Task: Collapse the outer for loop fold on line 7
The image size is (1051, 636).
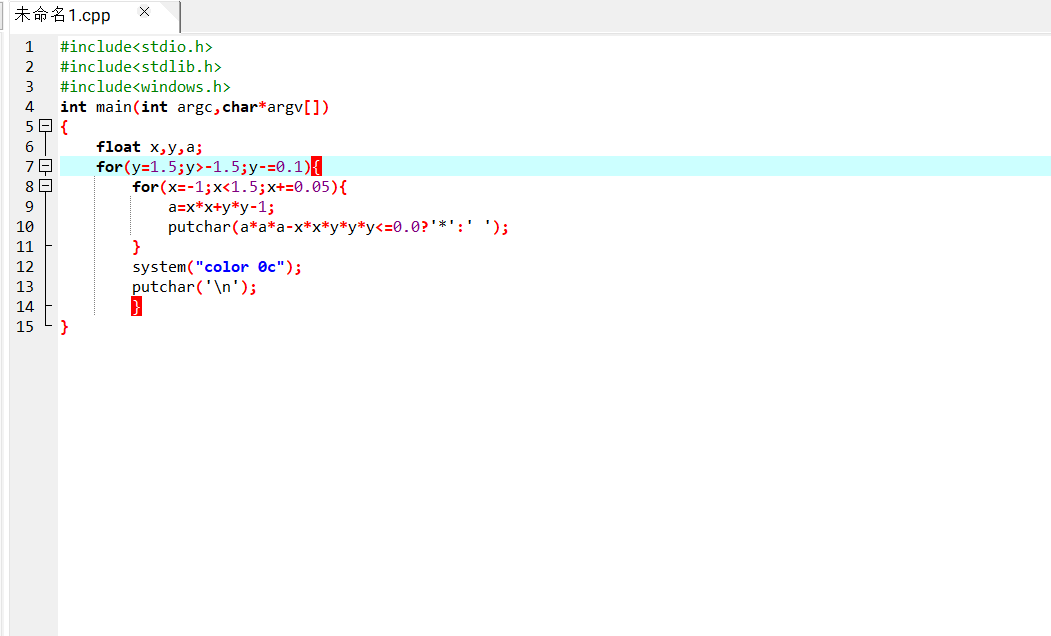Action: (x=45, y=166)
